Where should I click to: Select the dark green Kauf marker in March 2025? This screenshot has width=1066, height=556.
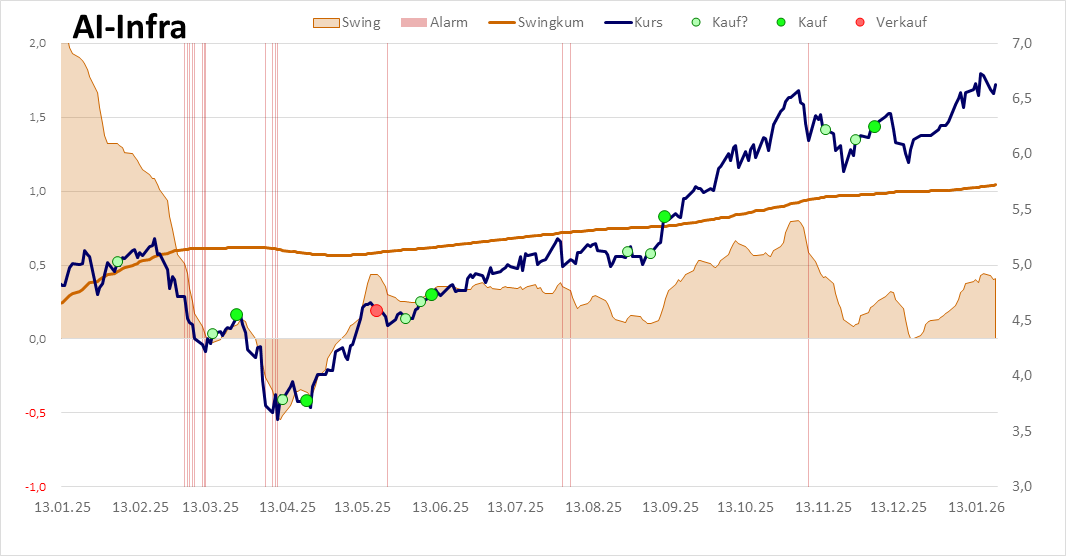tap(236, 314)
